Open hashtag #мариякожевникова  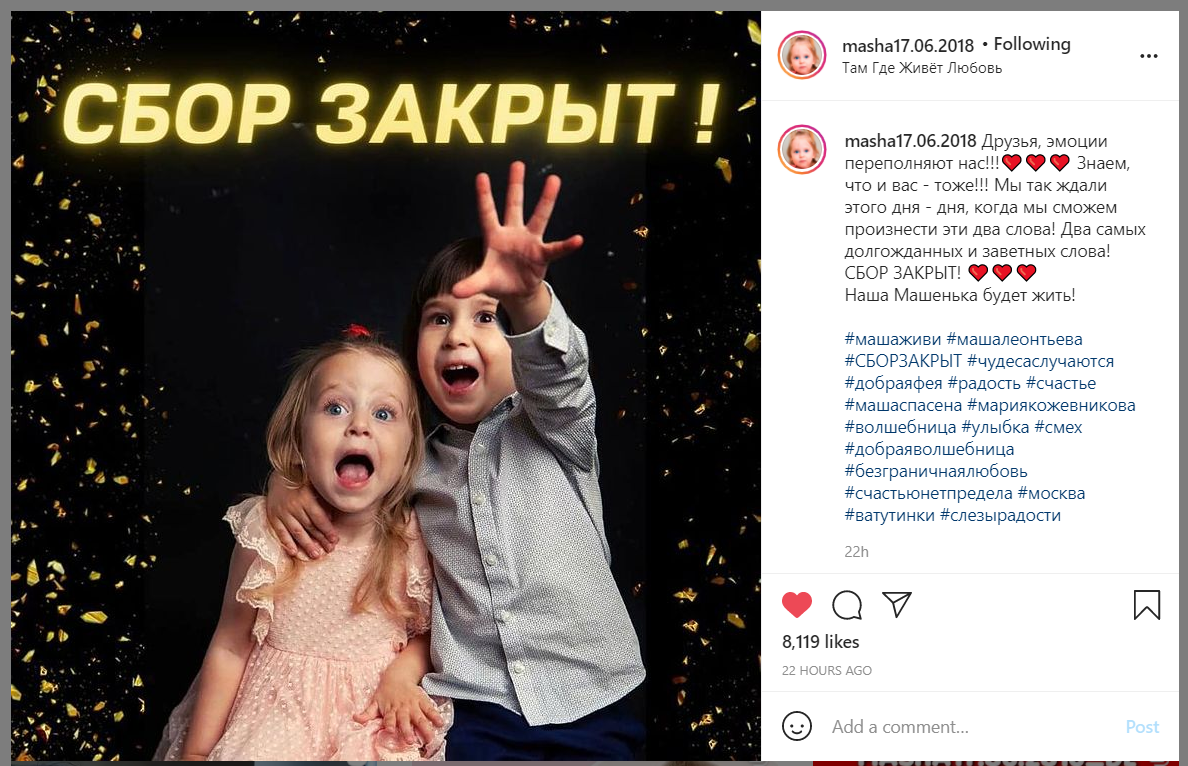coord(1051,405)
